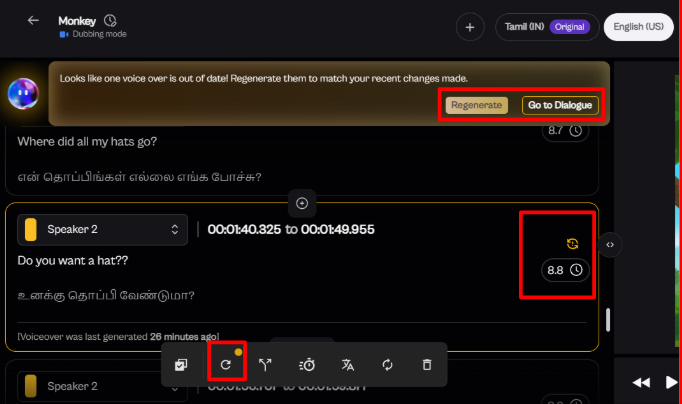Click the sync loop icon in floating toolbar
682x404 pixels.
[387, 366]
